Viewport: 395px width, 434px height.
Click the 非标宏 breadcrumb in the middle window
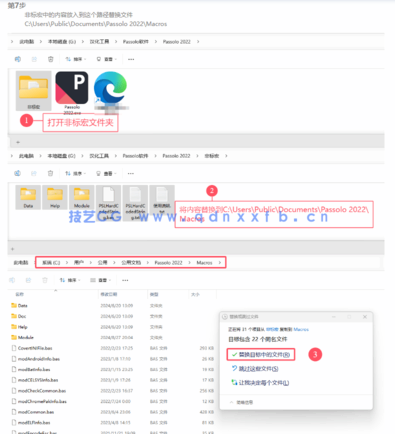coord(212,156)
